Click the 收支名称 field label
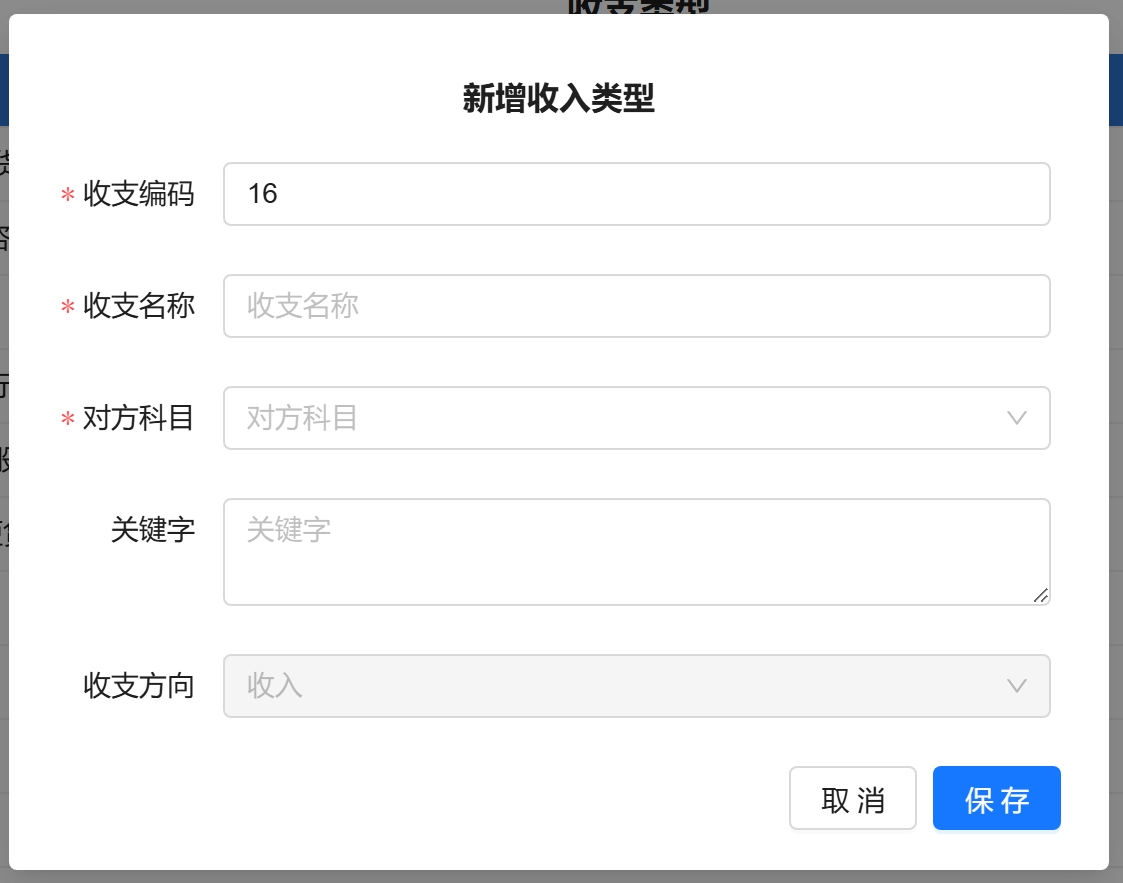Screen dimensions: 1123x883 click(138, 306)
